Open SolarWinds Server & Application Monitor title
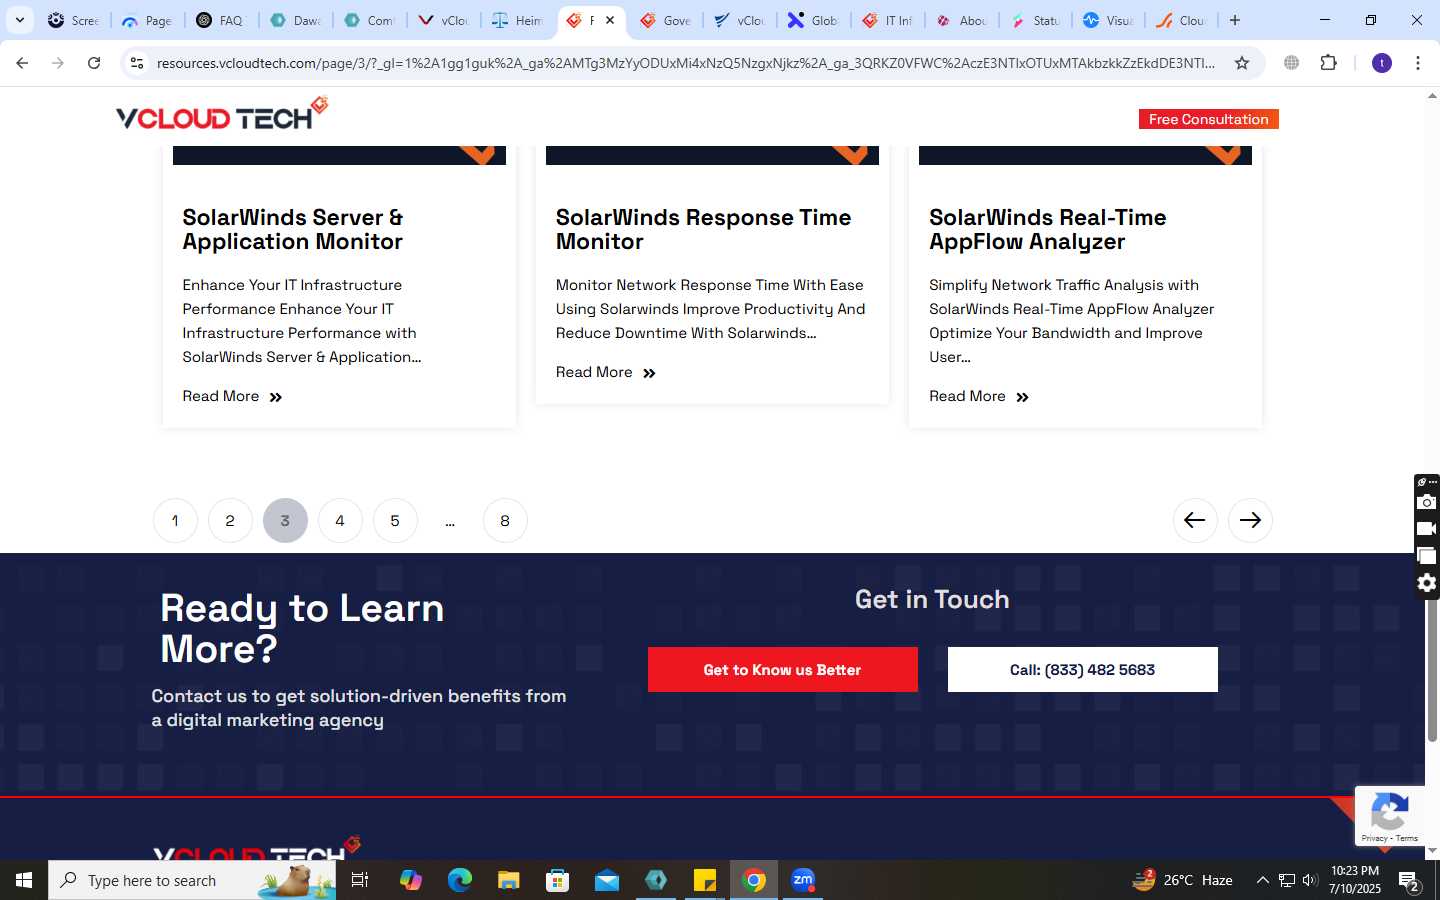Viewport: 1440px width, 900px height. pos(293,229)
